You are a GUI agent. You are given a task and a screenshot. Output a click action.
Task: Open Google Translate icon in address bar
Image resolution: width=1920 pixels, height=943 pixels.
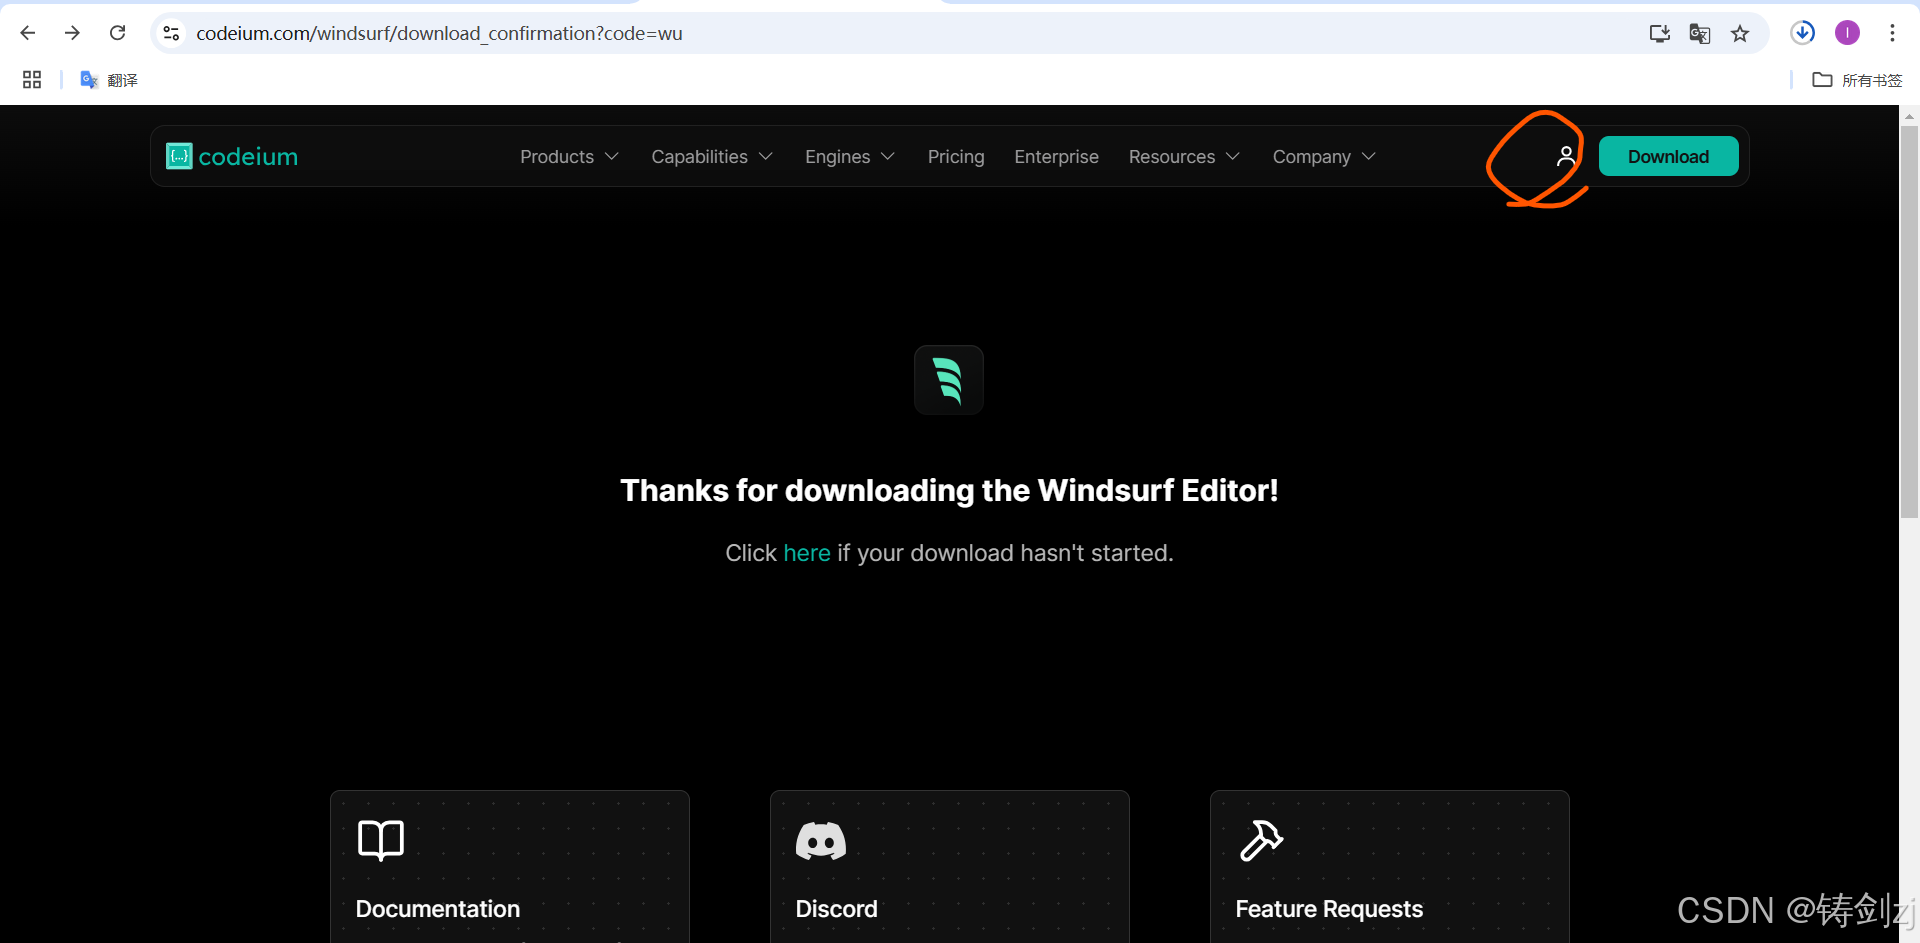click(1700, 33)
